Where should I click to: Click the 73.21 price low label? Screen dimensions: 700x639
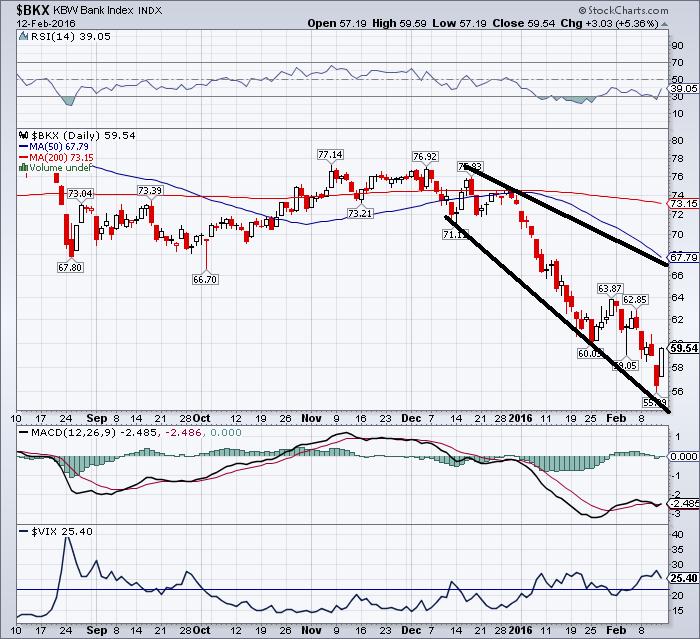click(x=360, y=213)
